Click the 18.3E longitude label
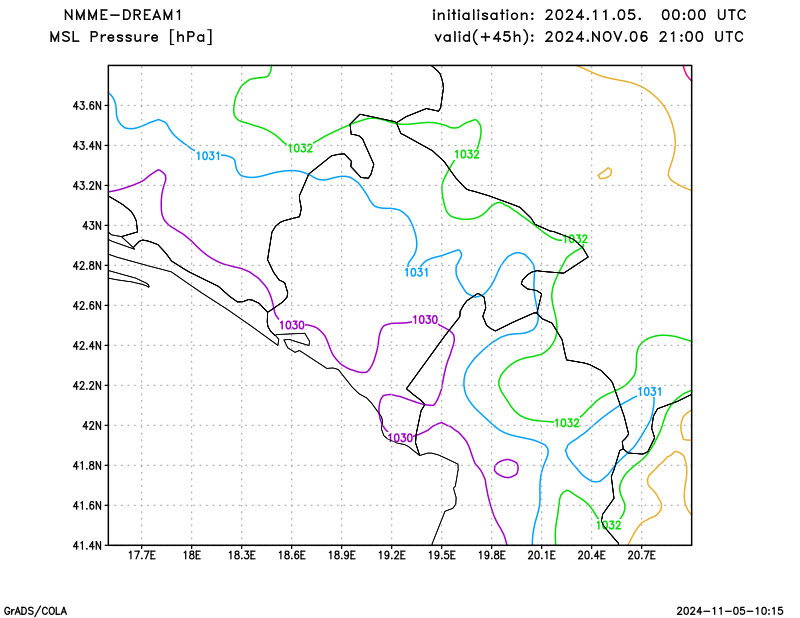 coord(242,556)
